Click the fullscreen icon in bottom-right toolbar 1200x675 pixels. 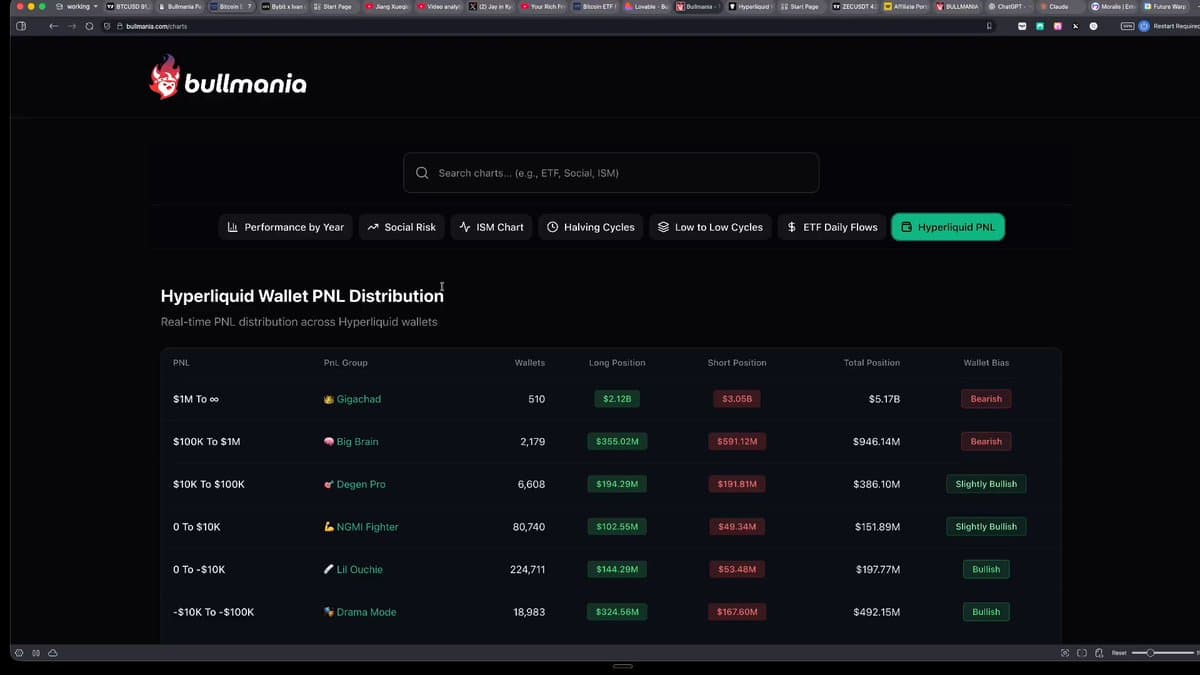[1082, 652]
